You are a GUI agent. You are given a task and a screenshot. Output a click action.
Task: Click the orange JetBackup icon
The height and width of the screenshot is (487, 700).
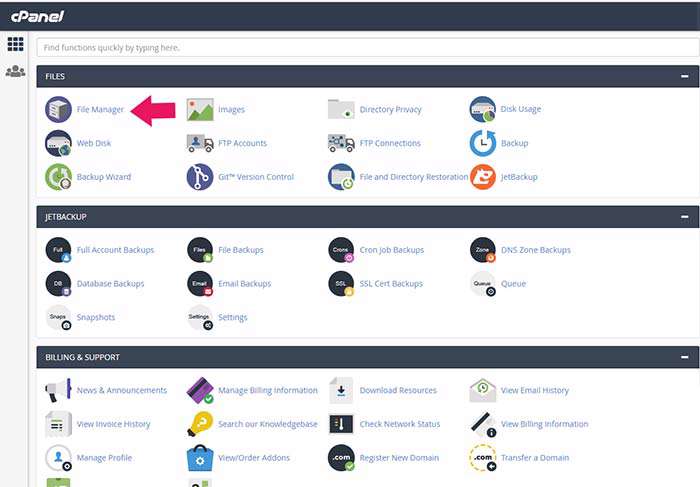click(483, 177)
